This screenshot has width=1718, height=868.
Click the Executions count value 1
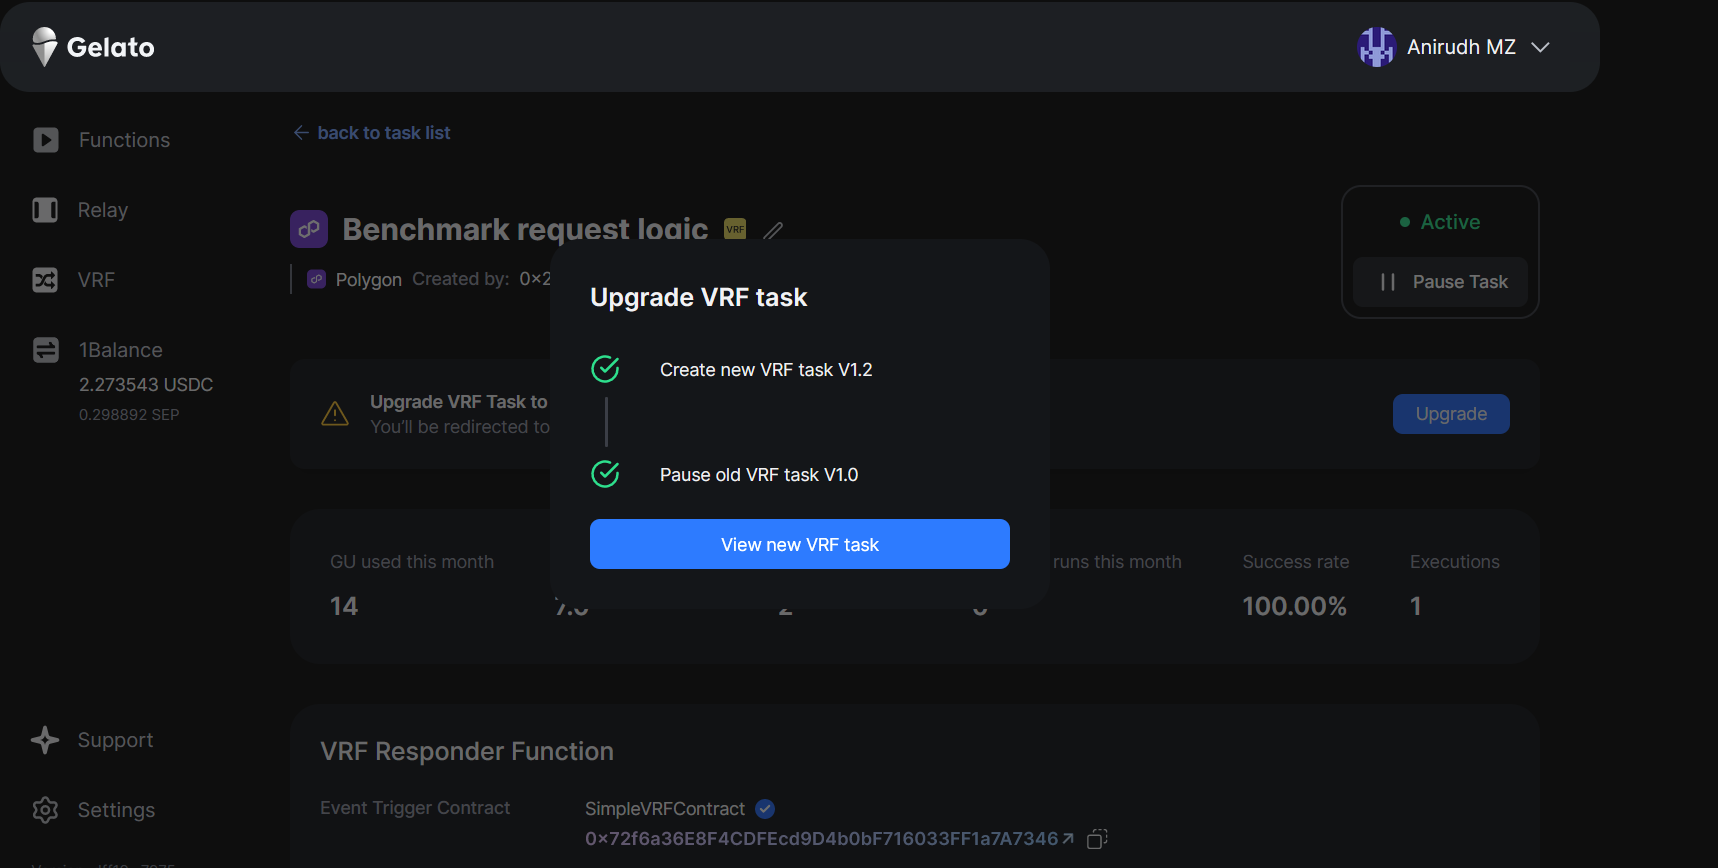[1415, 606]
